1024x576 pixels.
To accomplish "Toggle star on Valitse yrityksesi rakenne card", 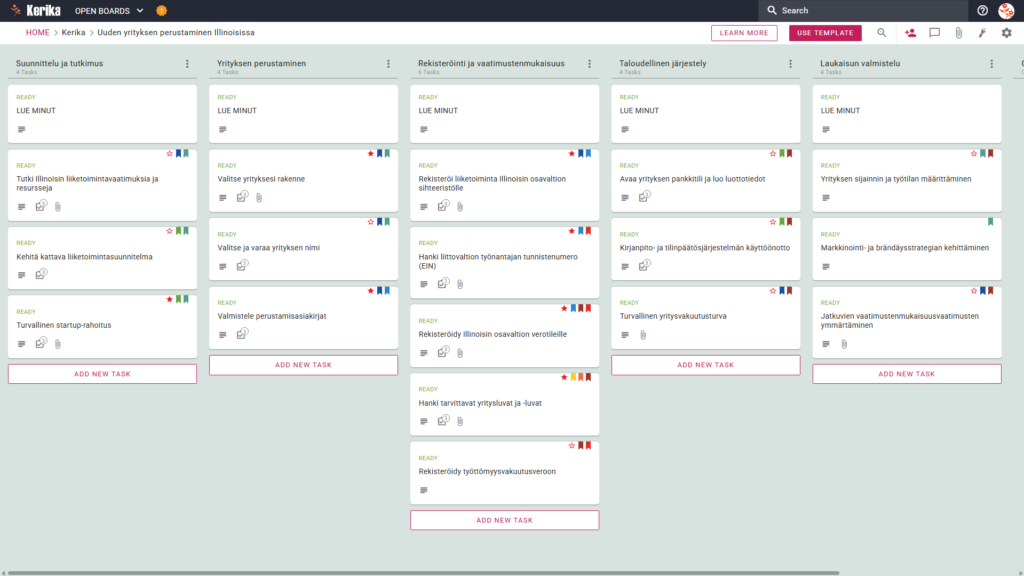I will (371, 153).
